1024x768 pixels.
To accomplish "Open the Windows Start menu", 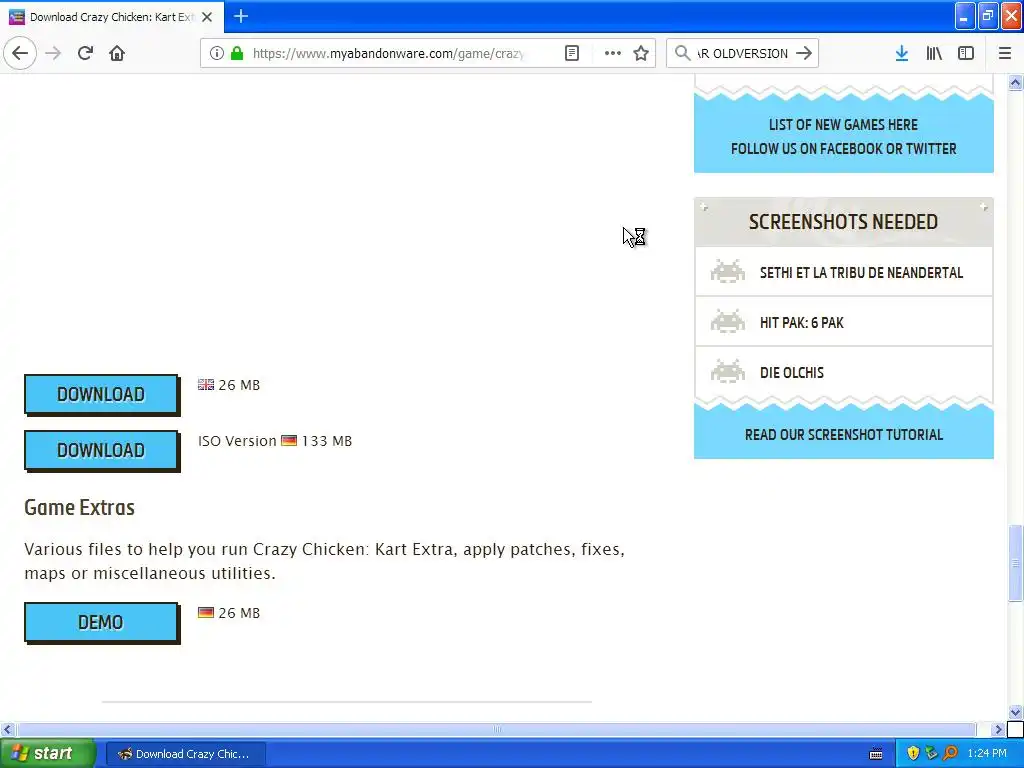I will pyautogui.click(x=48, y=753).
